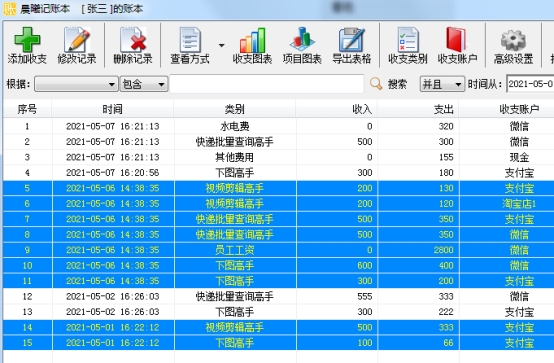Sort by the 收入 column header
This screenshot has width=554, height=363.
tap(337, 109)
